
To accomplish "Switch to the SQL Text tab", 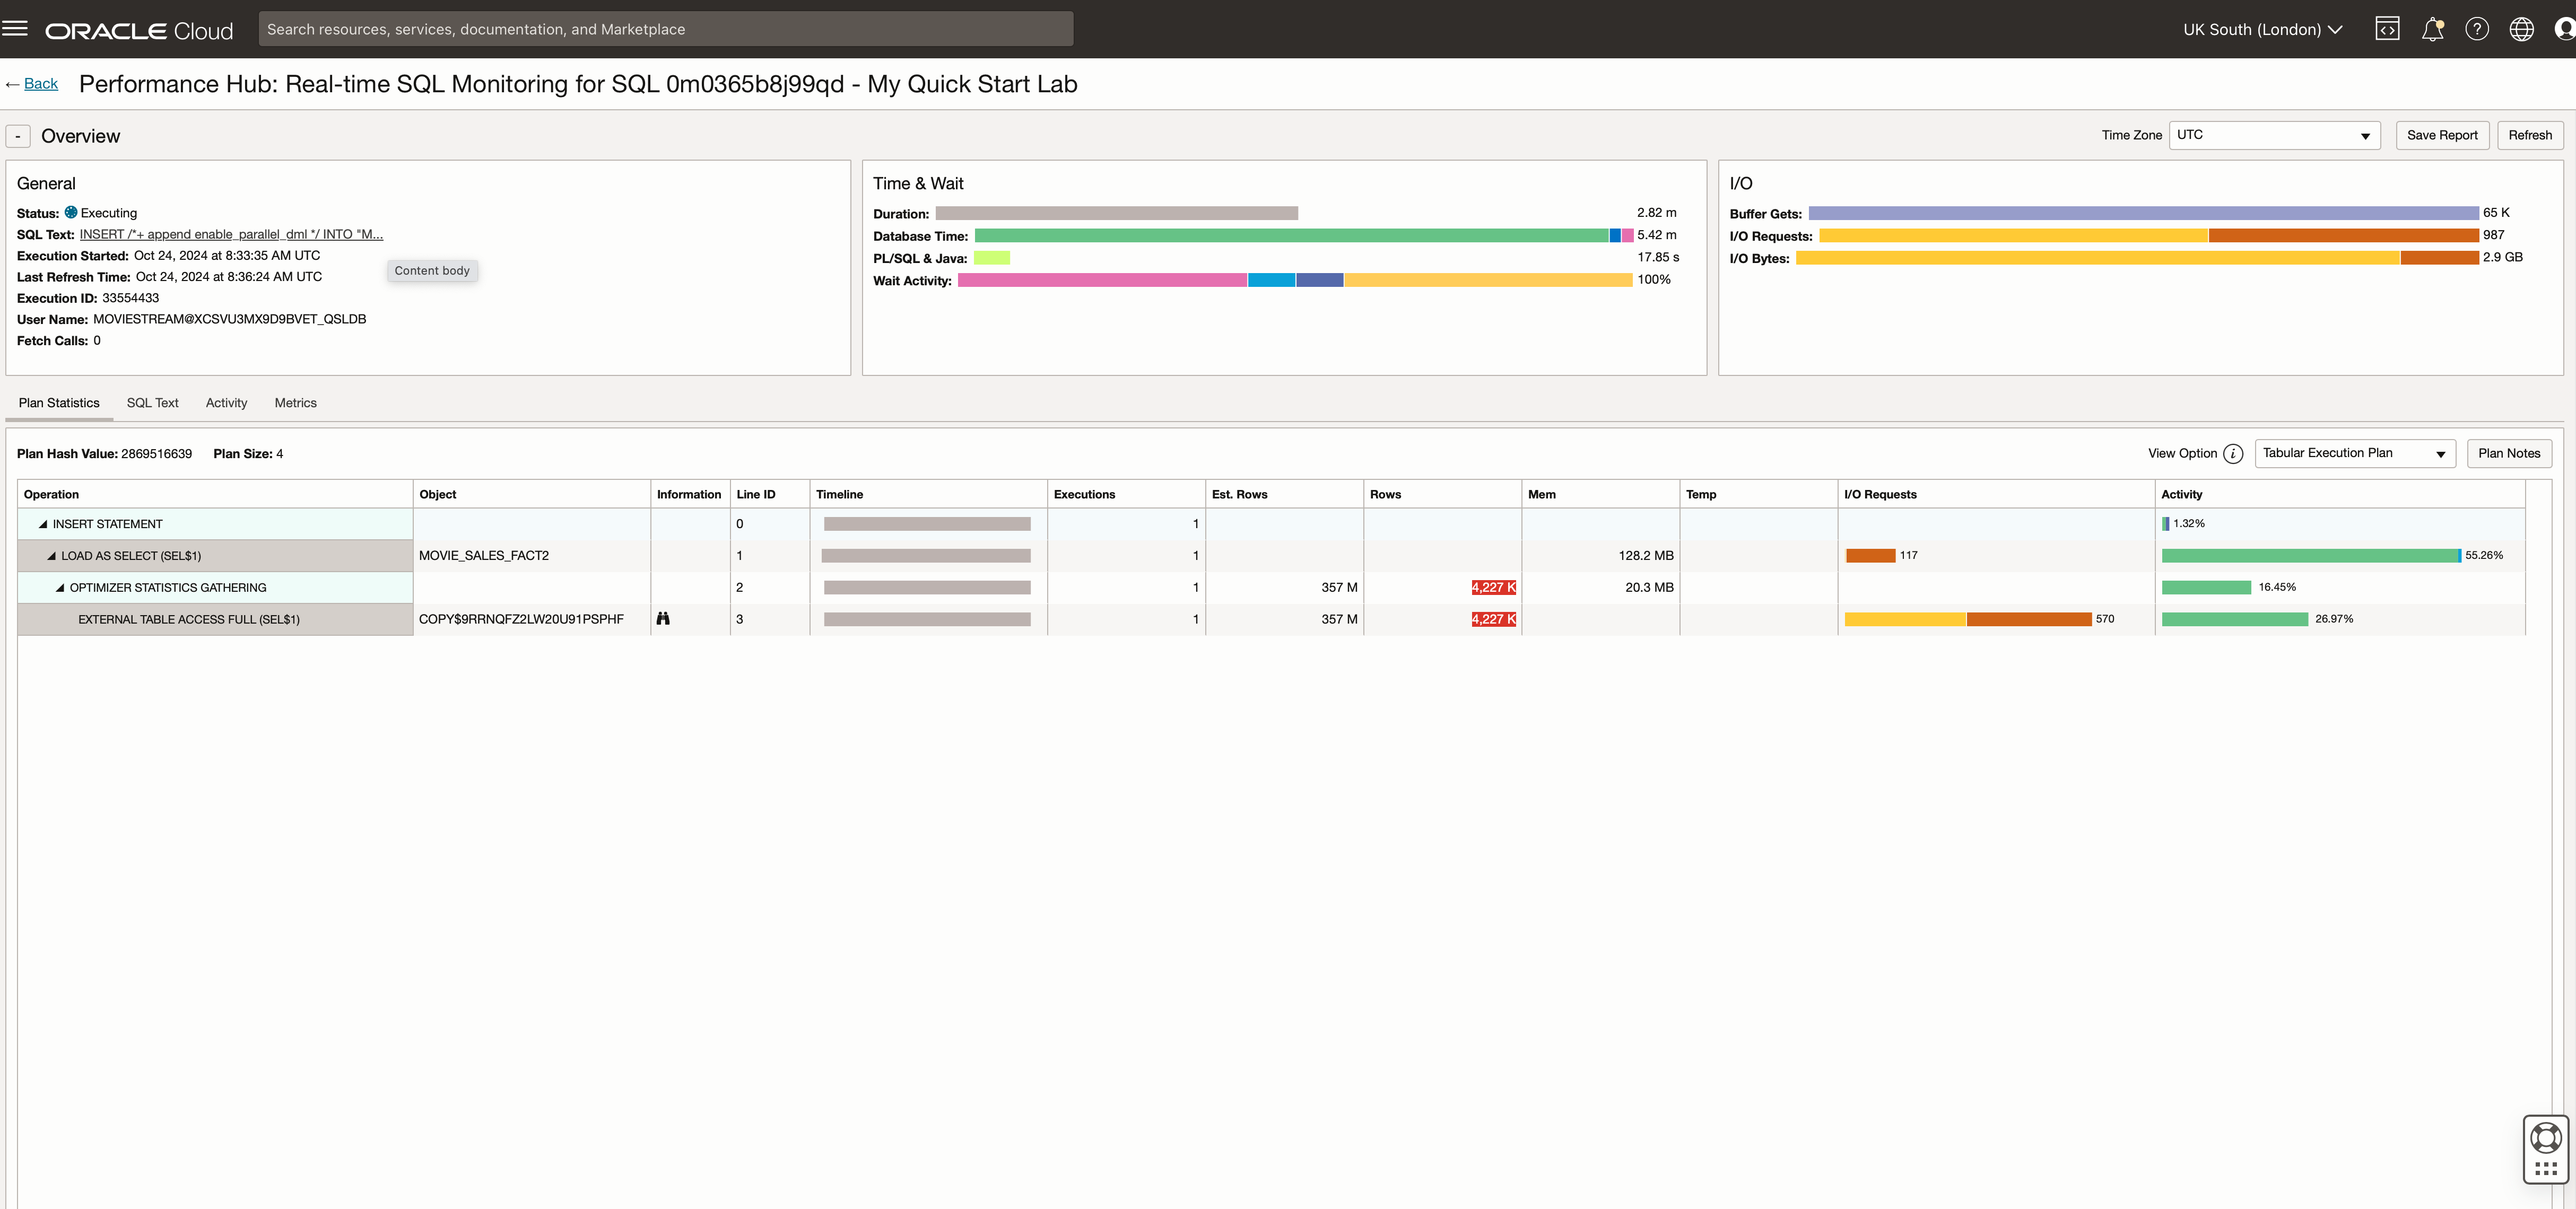I will point(152,403).
